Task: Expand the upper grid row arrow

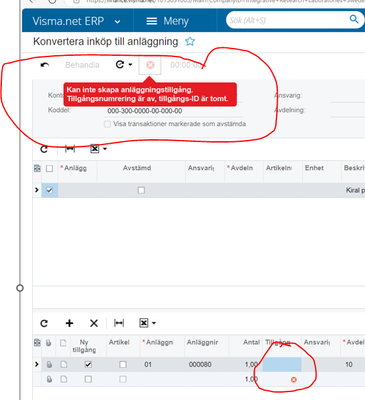Action: click(x=37, y=190)
